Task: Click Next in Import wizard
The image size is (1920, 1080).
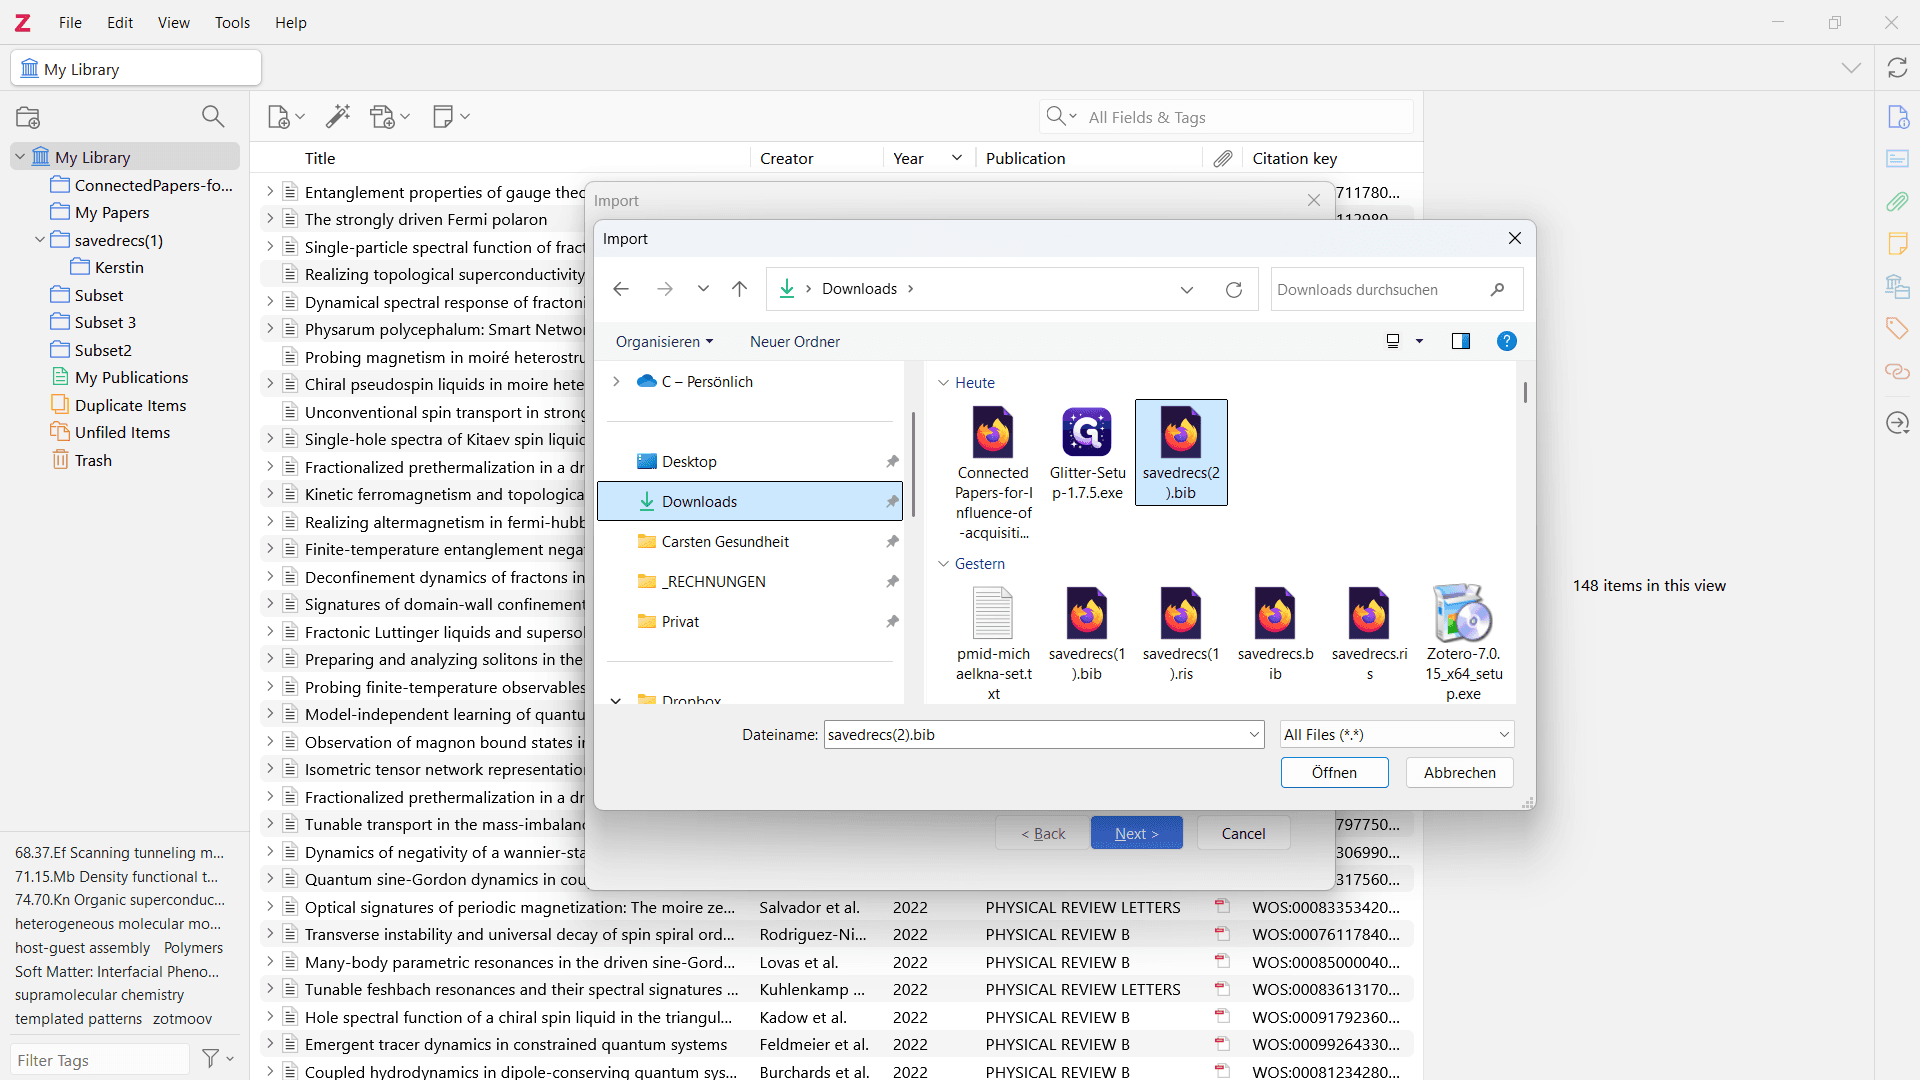Action: pyautogui.click(x=1136, y=833)
